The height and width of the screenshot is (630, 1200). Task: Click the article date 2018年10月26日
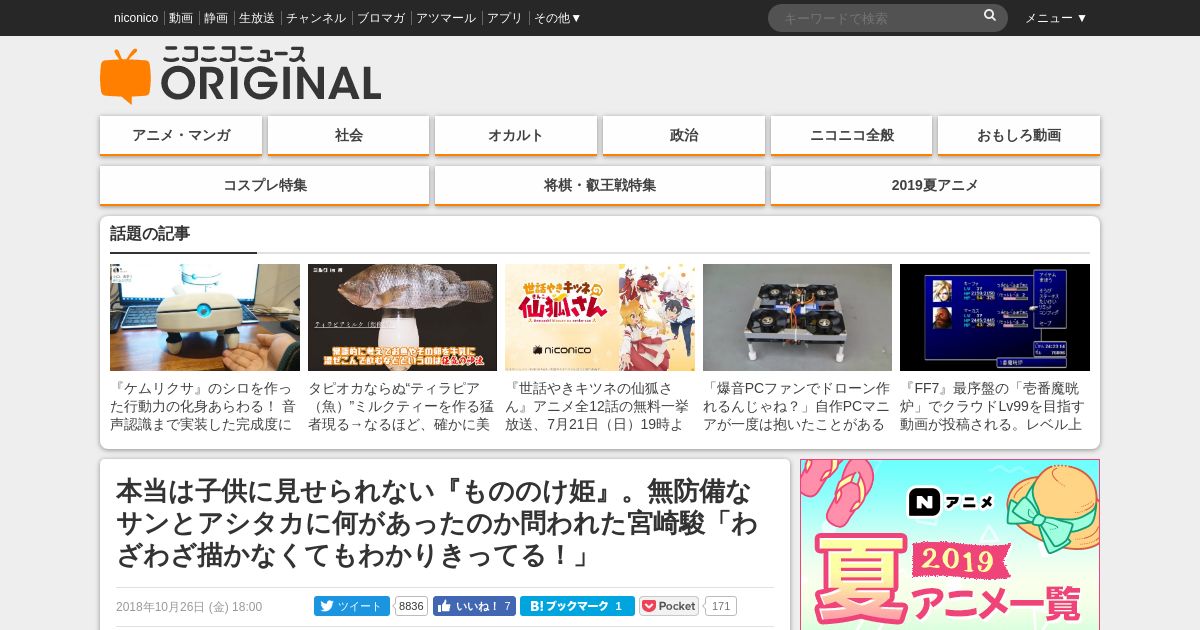189,607
